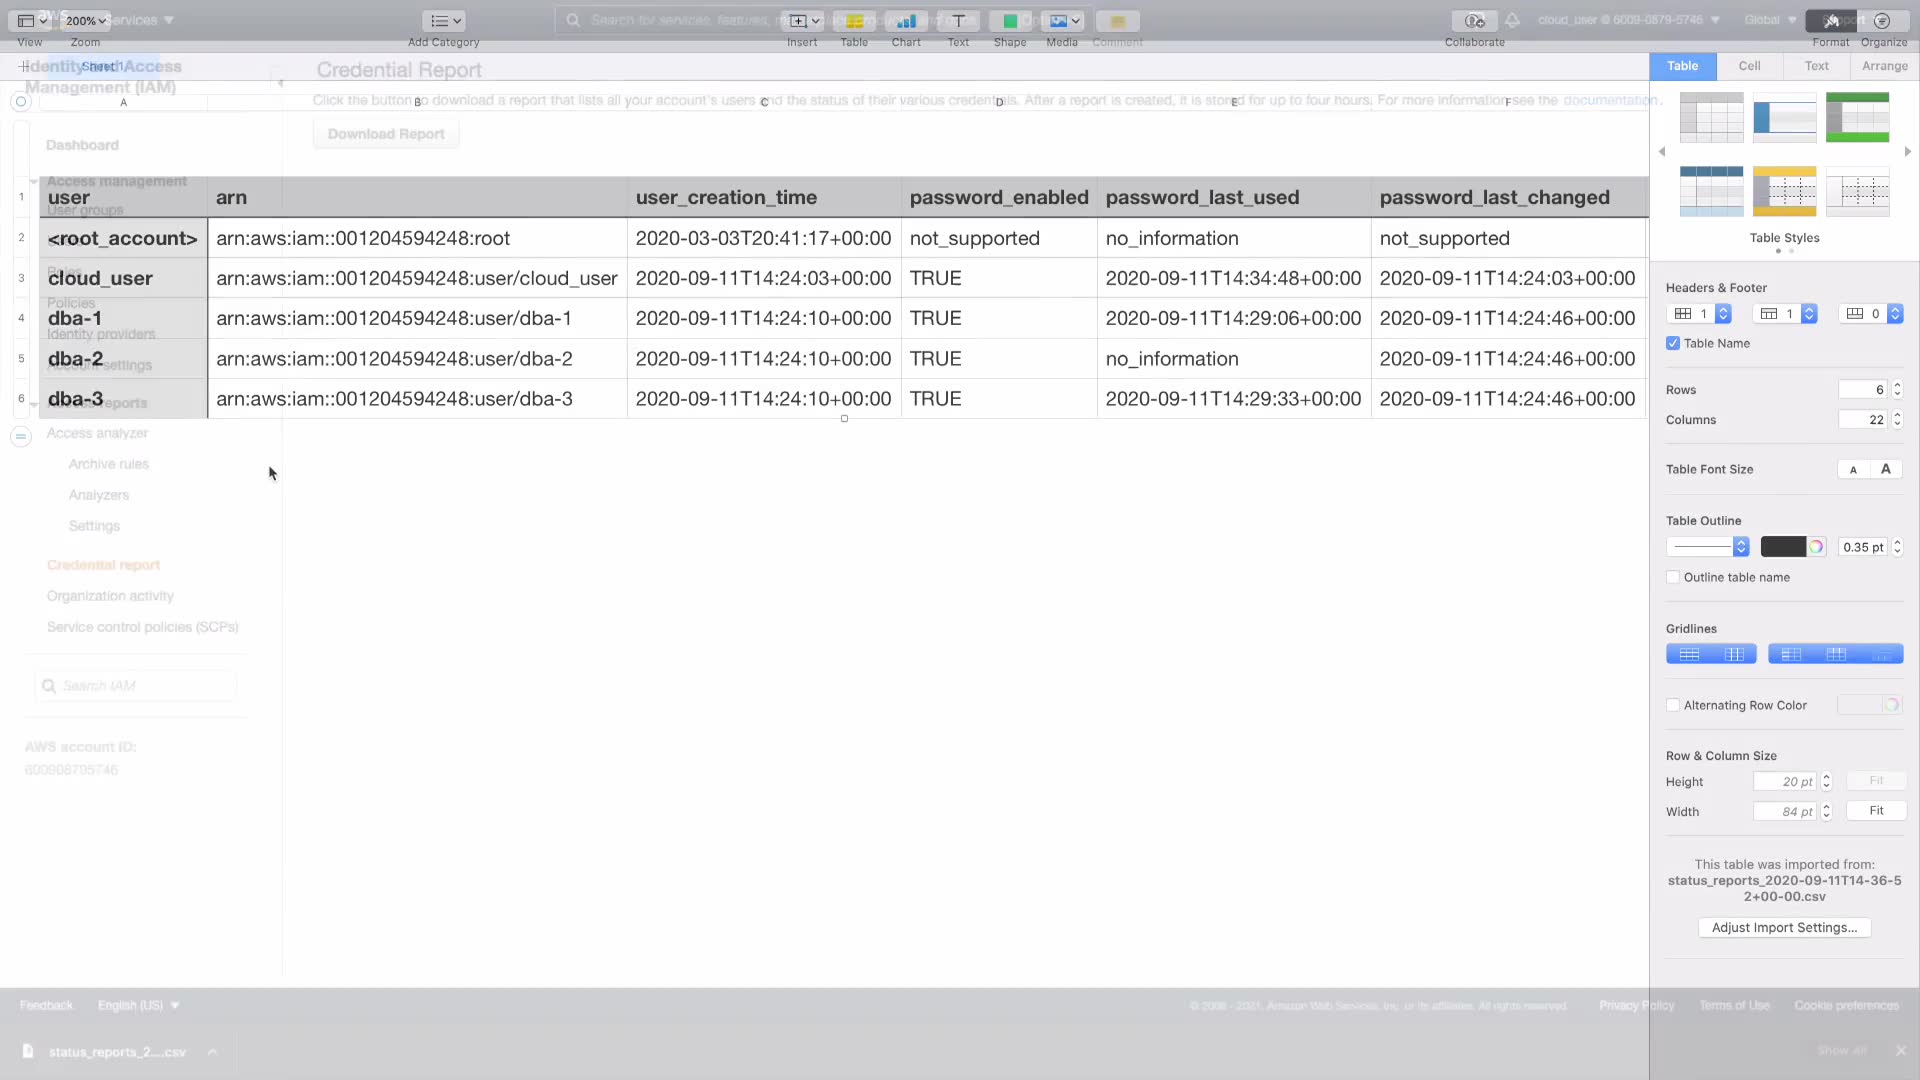Open the Collaborate icon
The height and width of the screenshot is (1080, 1920).
pyautogui.click(x=1474, y=21)
